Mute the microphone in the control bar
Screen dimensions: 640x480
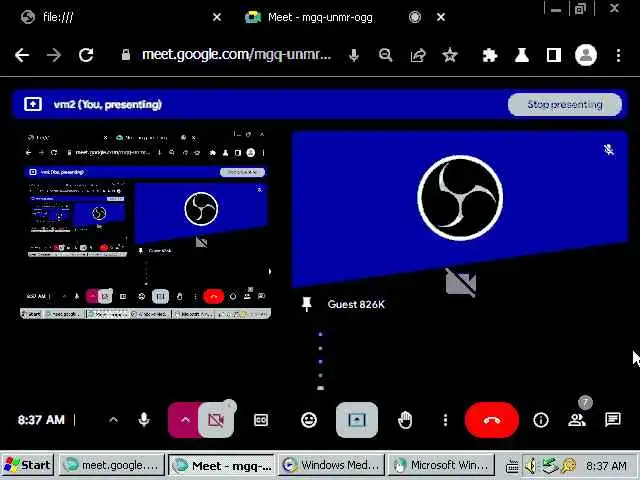[x=144, y=420]
